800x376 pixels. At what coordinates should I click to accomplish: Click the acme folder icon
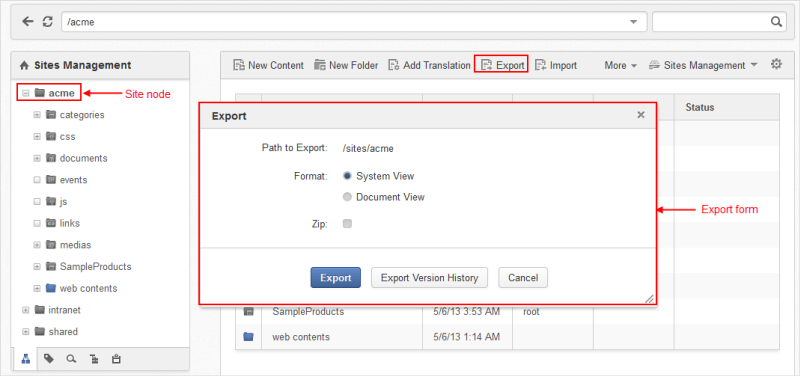pyautogui.click(x=39, y=93)
